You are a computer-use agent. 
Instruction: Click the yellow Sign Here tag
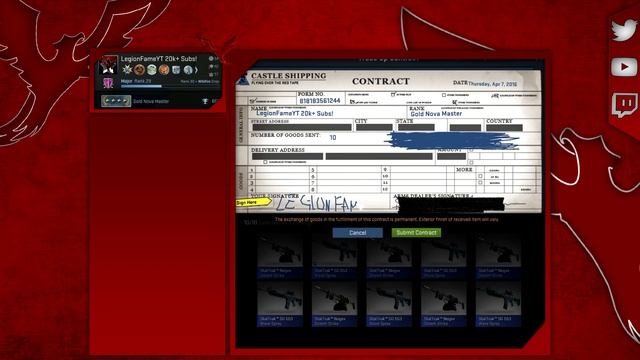pyautogui.click(x=253, y=202)
